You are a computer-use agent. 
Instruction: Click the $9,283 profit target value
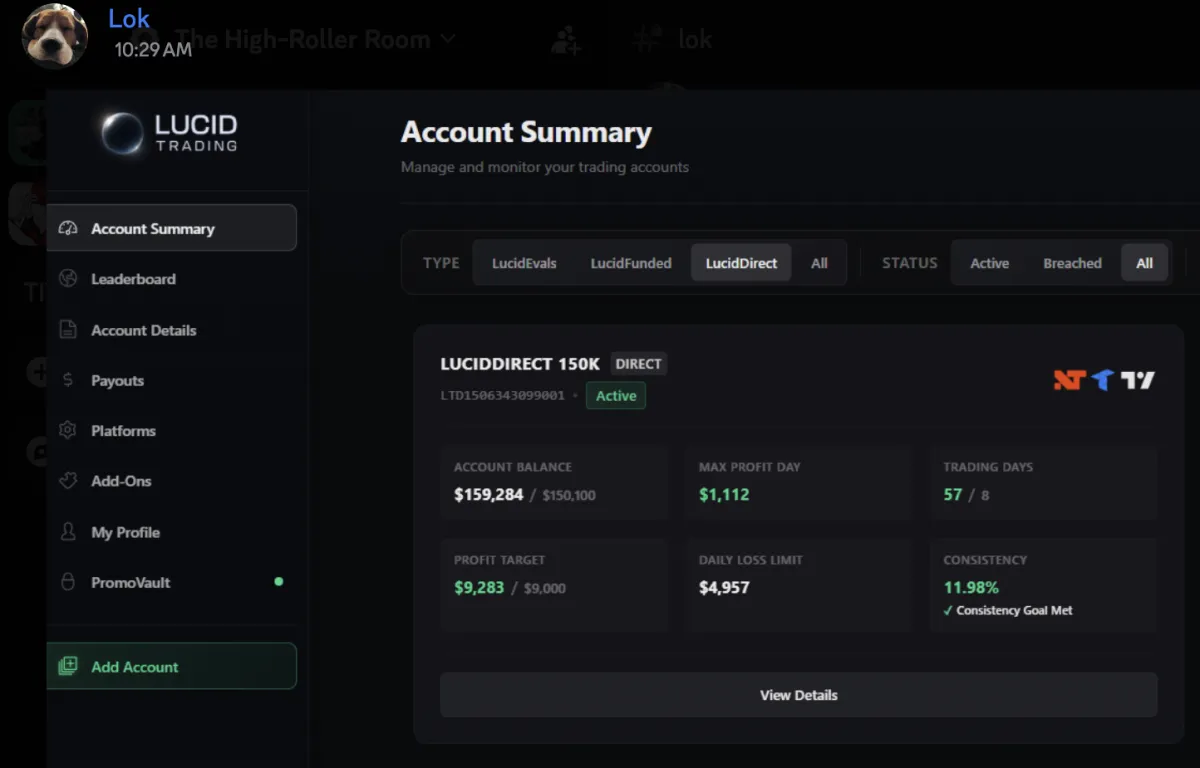pos(479,587)
